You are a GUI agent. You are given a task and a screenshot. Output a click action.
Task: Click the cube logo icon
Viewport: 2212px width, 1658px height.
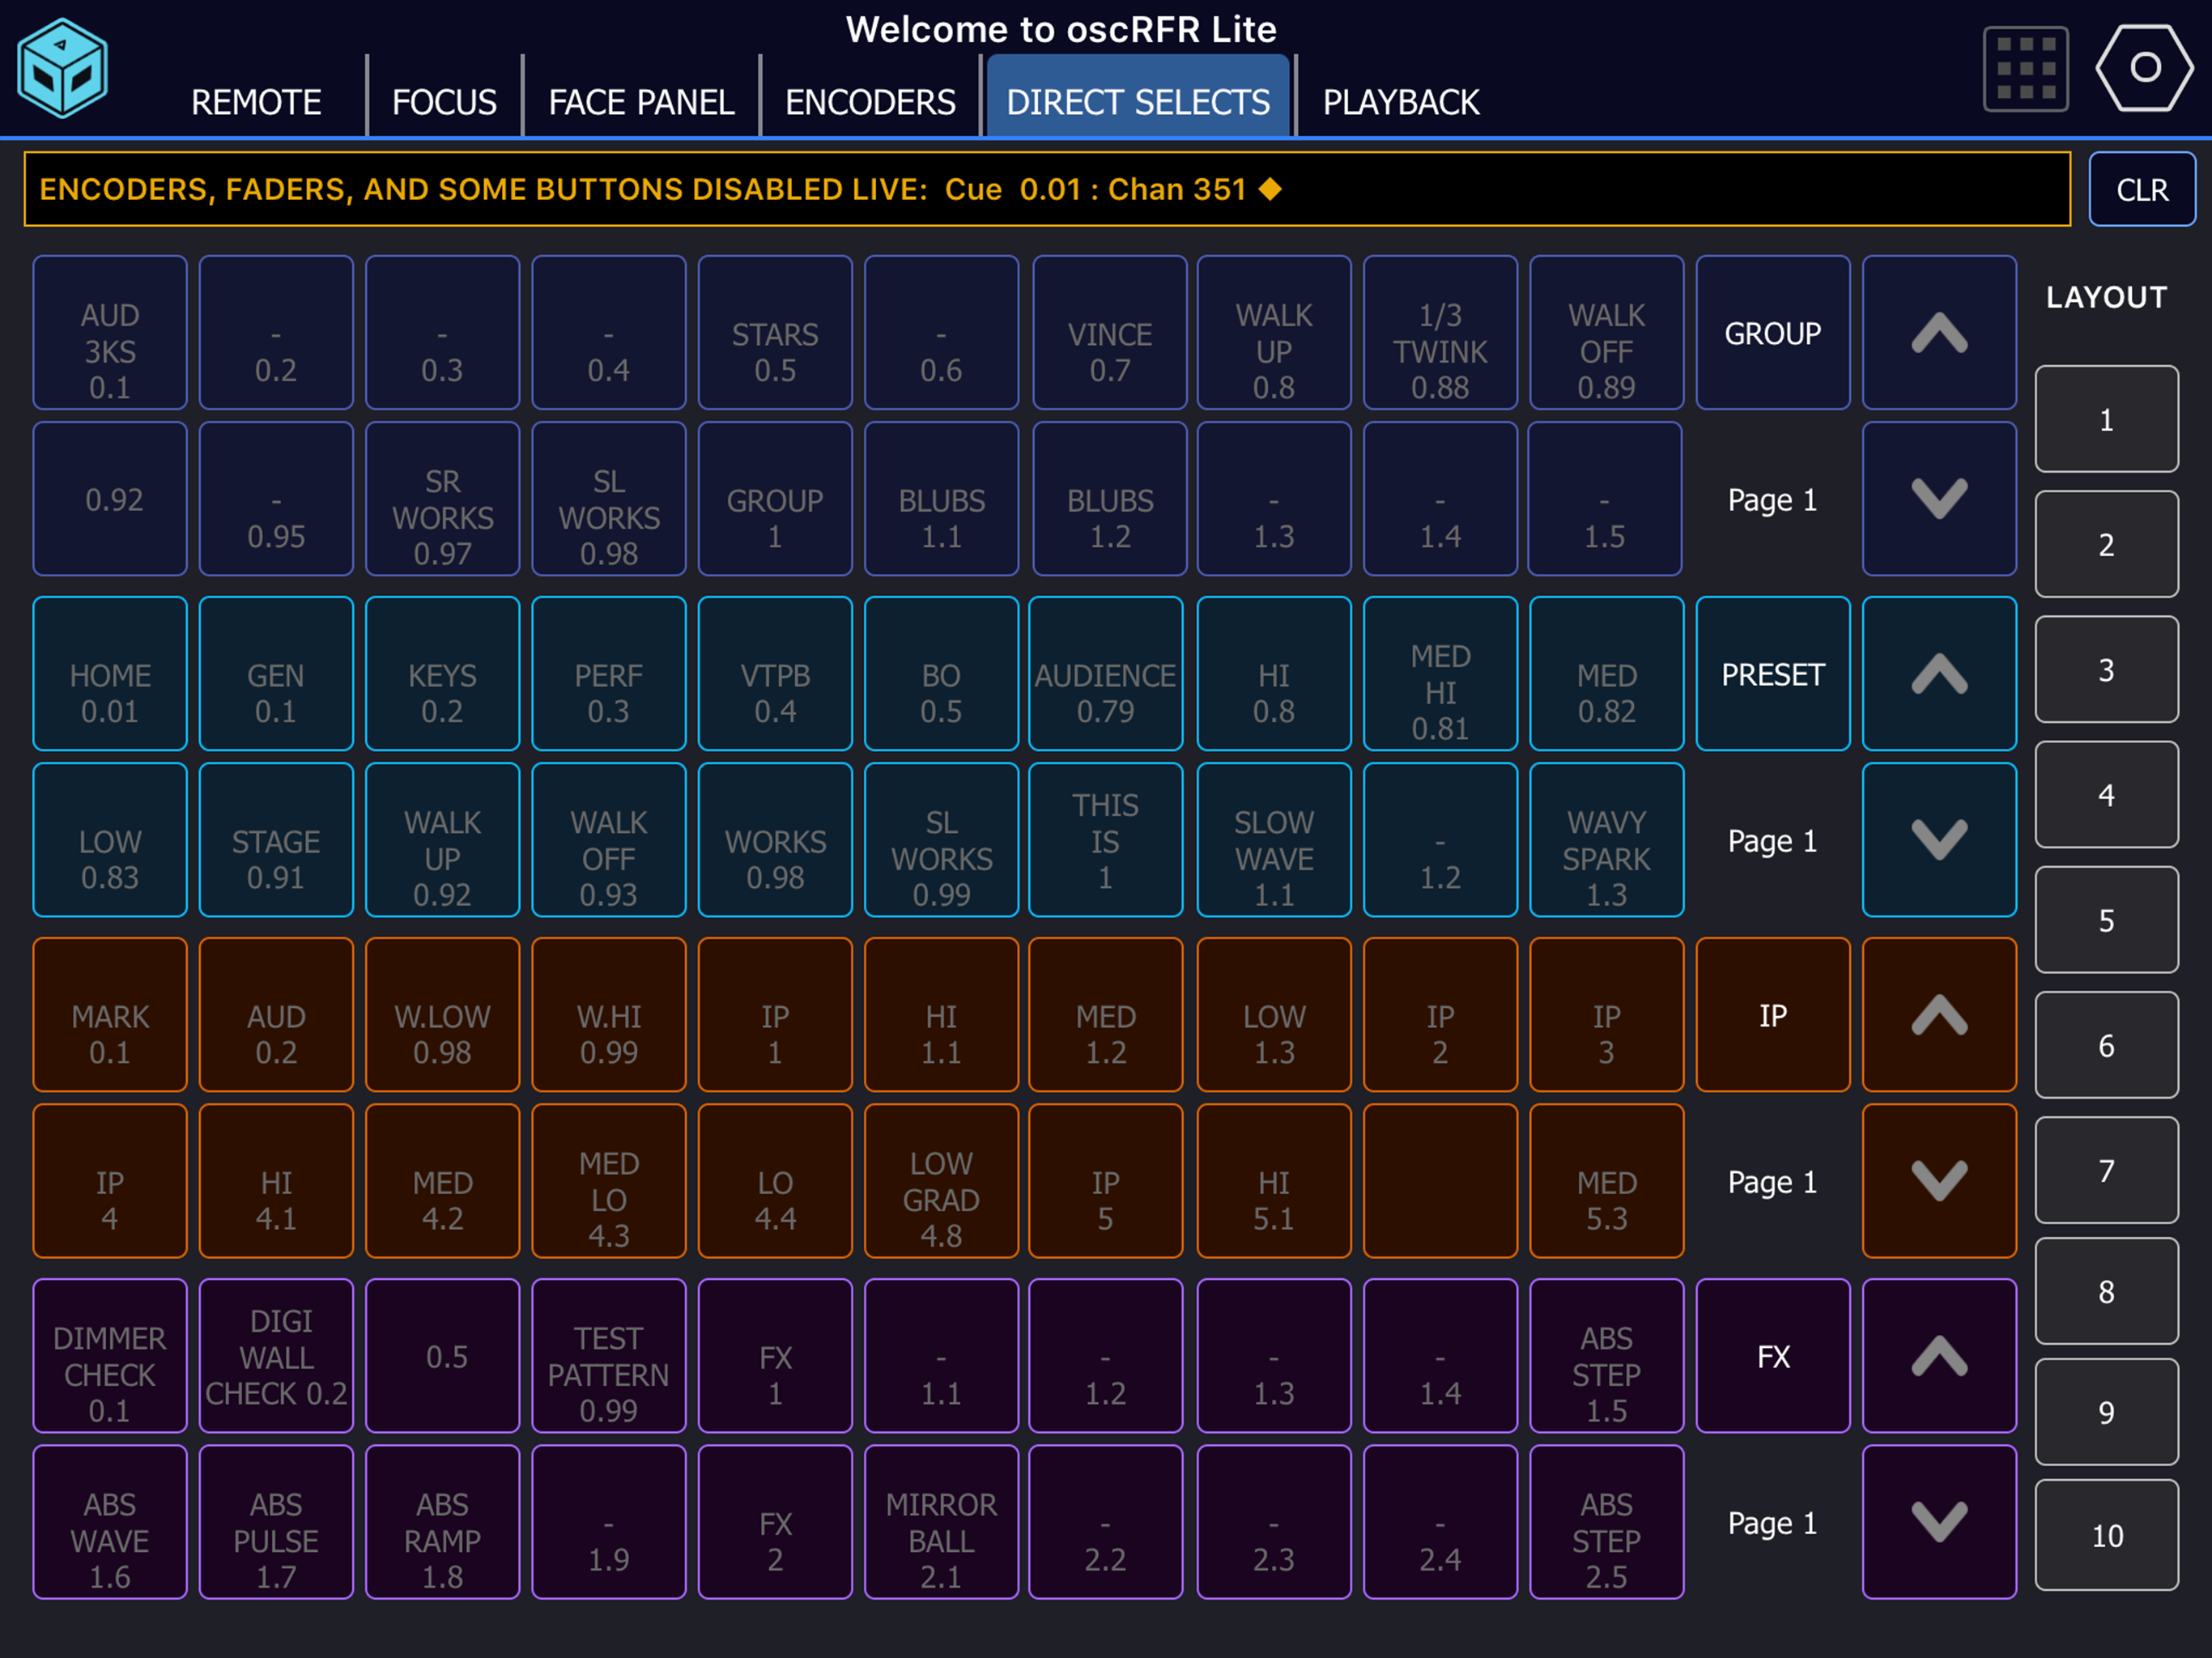click(x=62, y=68)
